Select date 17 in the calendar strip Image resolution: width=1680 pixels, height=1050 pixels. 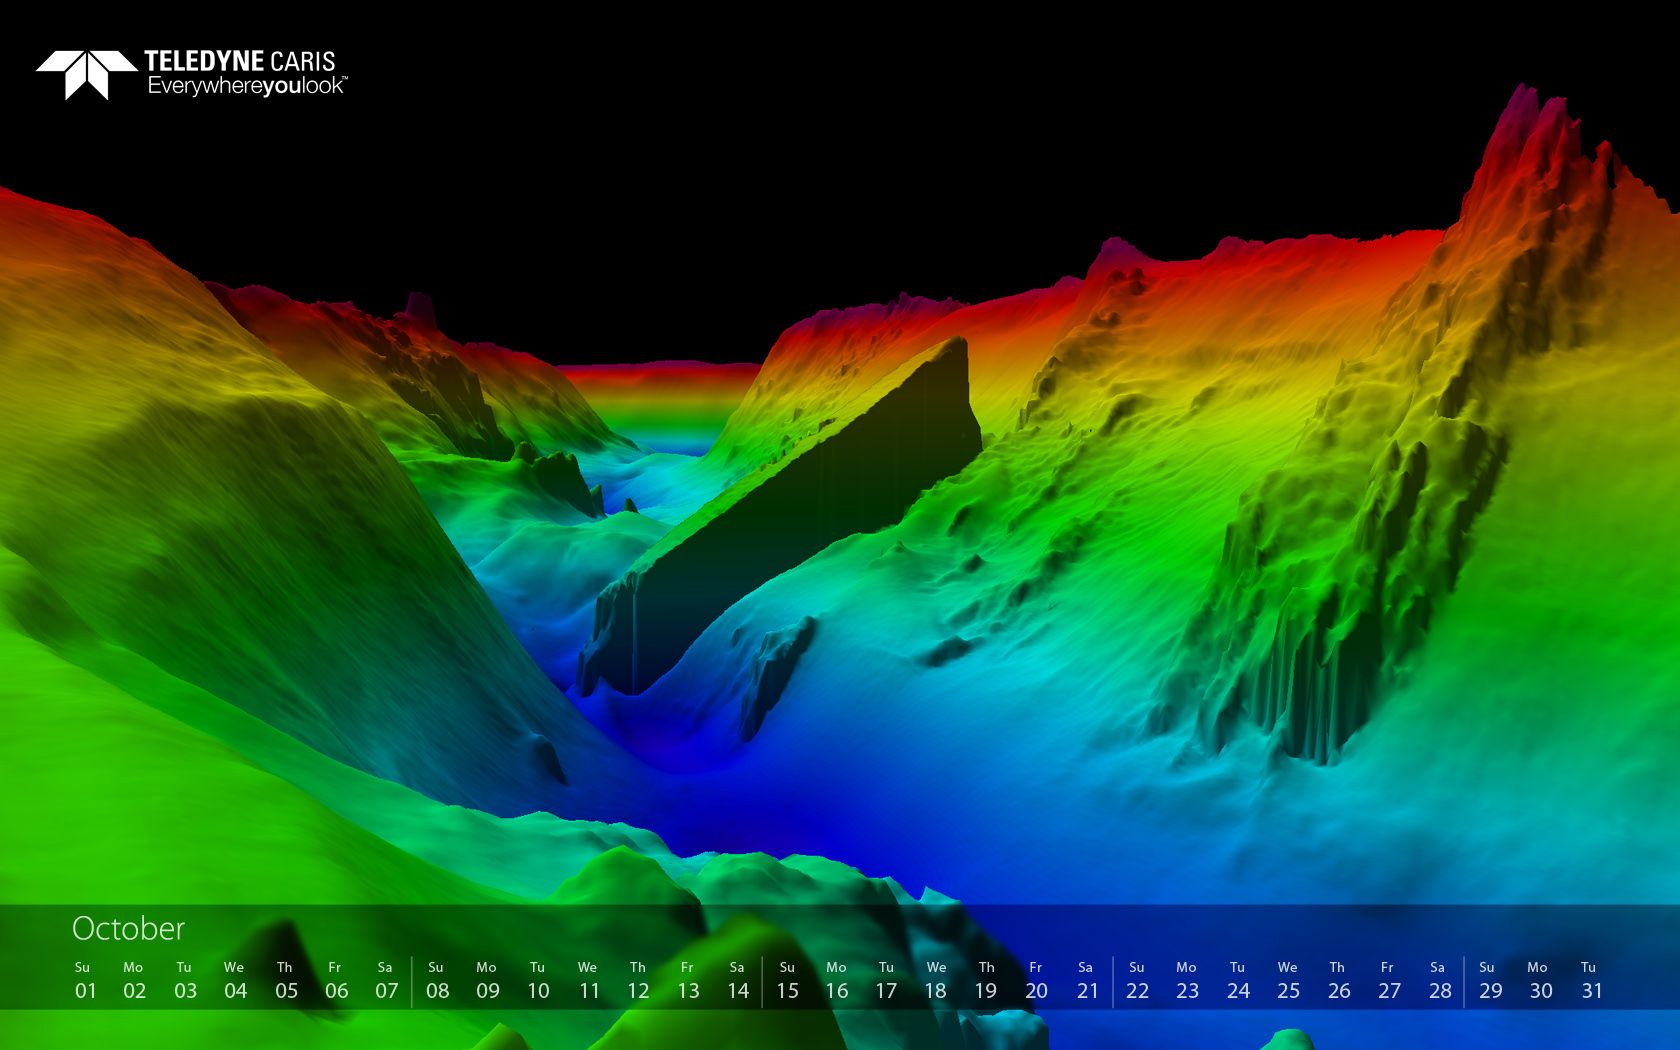(886, 991)
